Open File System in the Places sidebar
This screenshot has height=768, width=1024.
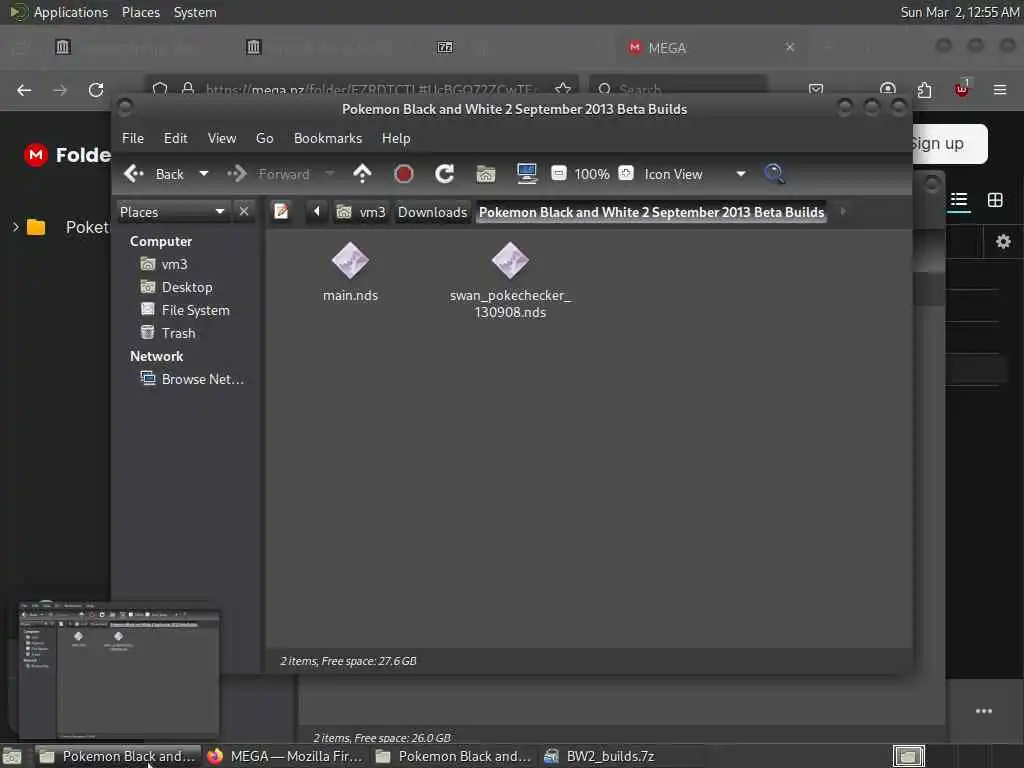point(185,310)
